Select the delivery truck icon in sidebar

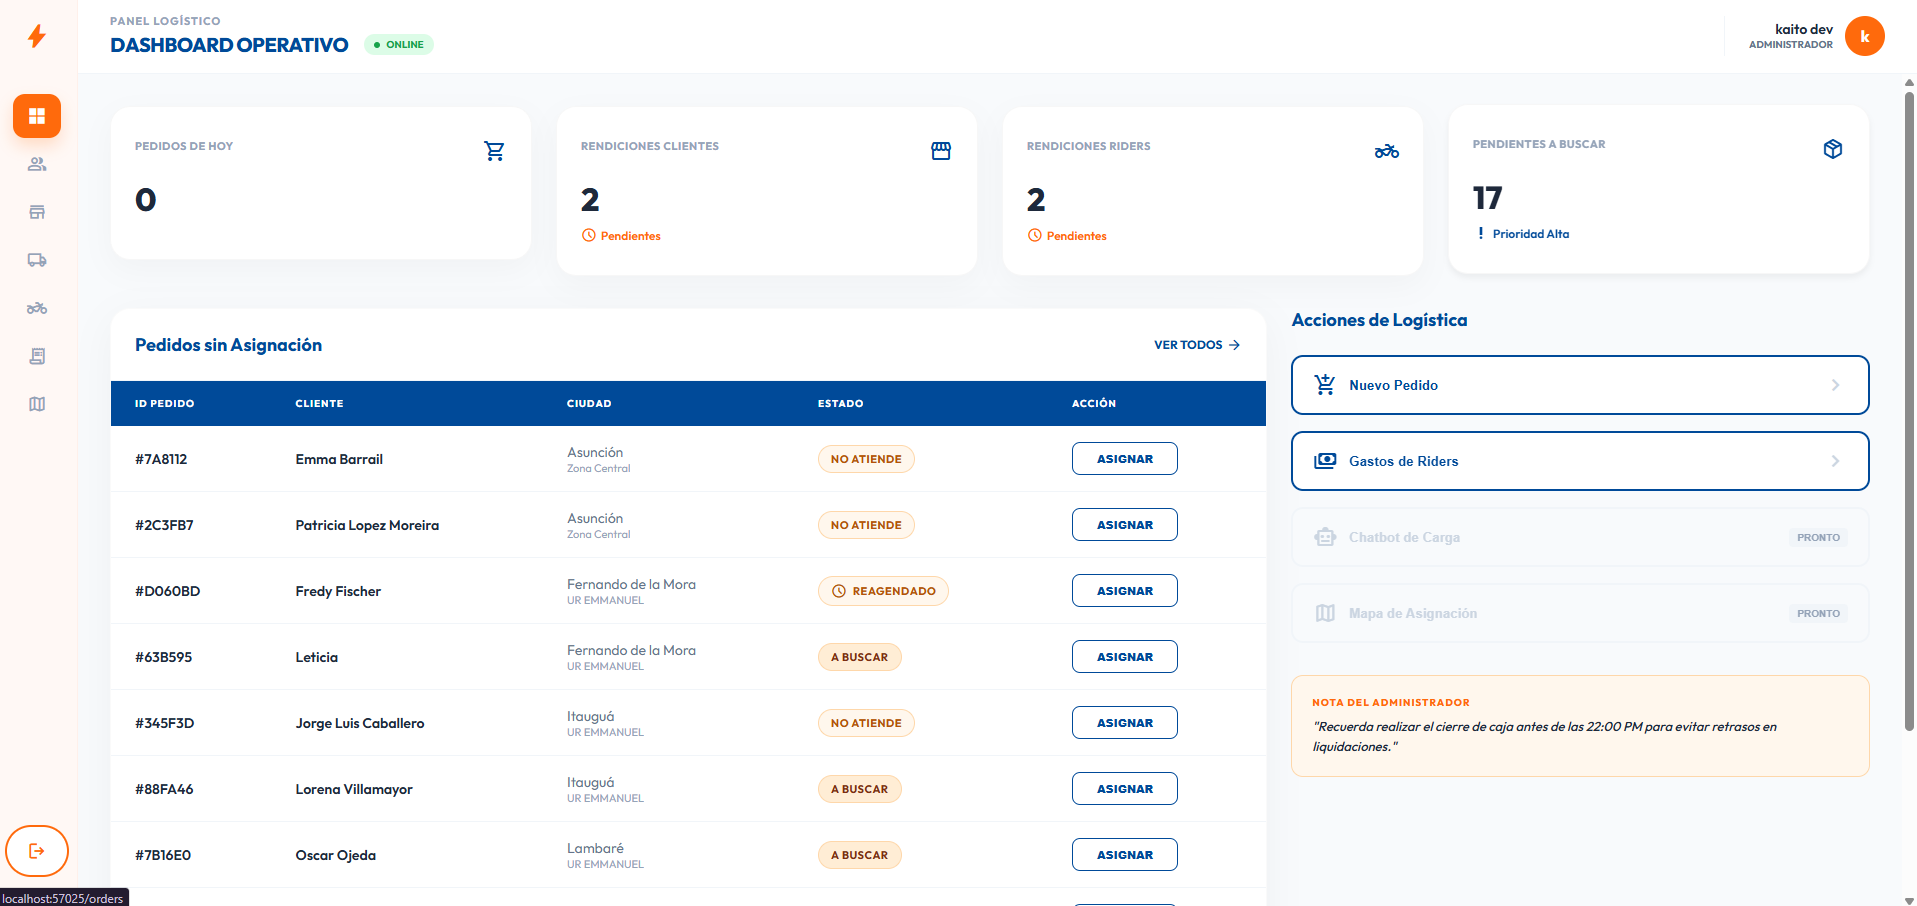coord(37,260)
